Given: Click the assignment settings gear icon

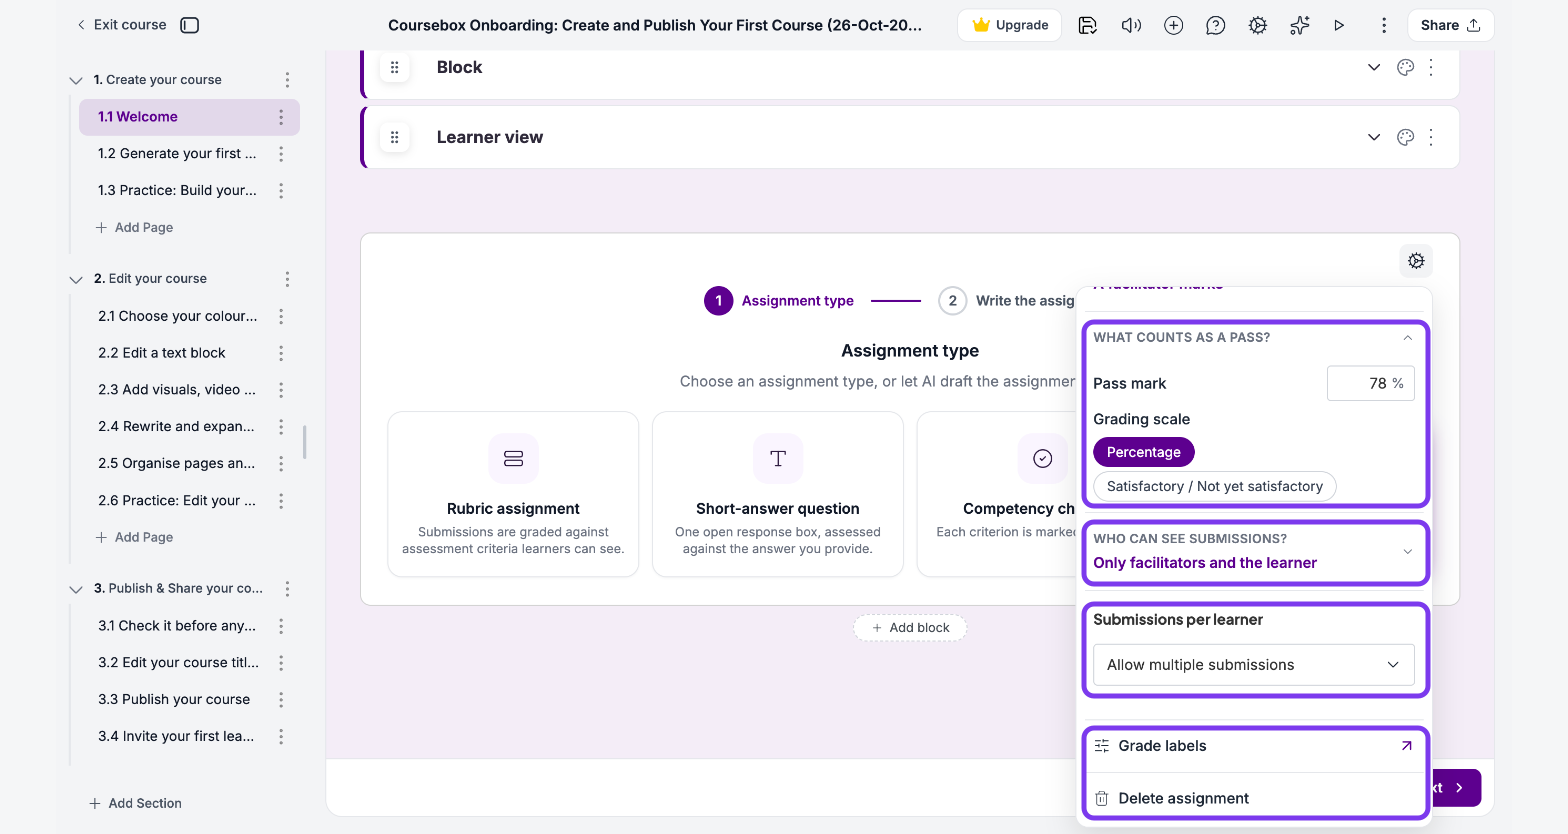Looking at the screenshot, I should coord(1416,261).
